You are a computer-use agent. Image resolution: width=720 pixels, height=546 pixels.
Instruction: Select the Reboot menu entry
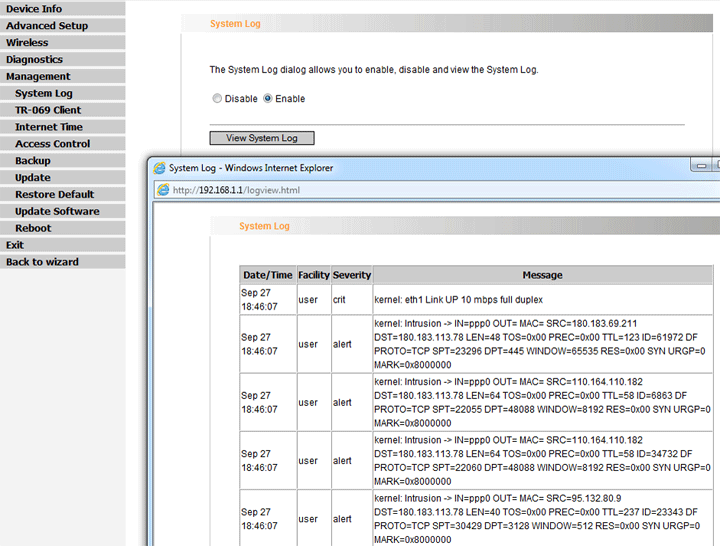coord(62,228)
